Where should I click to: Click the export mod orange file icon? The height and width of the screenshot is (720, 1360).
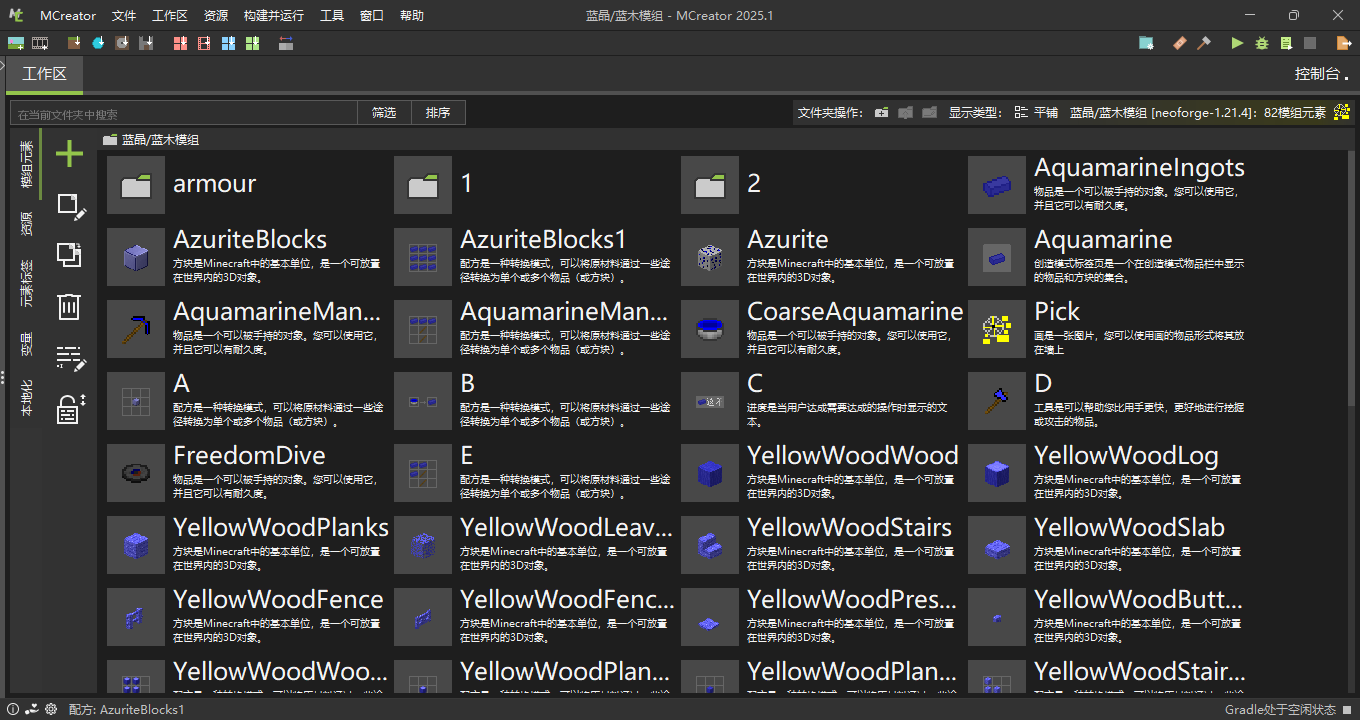[x=1344, y=43]
